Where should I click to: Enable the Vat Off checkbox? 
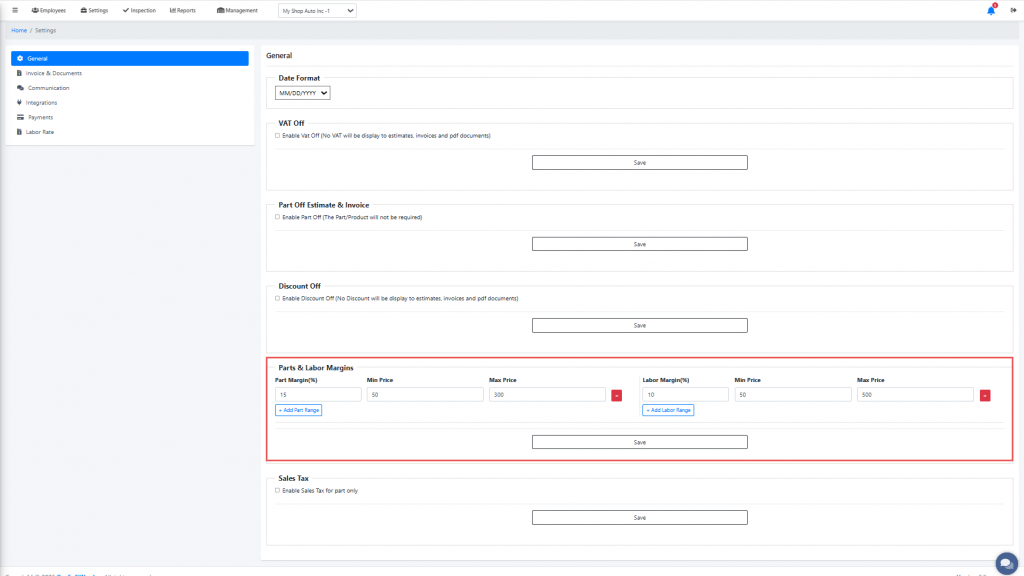(x=278, y=135)
